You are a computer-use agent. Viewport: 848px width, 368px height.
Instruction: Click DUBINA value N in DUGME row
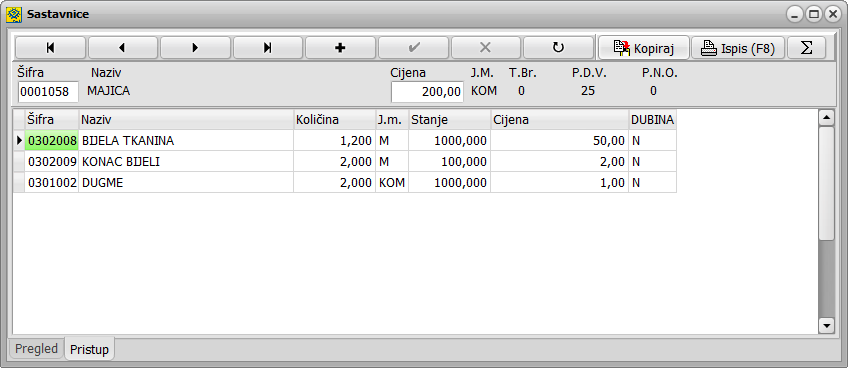(x=652, y=182)
